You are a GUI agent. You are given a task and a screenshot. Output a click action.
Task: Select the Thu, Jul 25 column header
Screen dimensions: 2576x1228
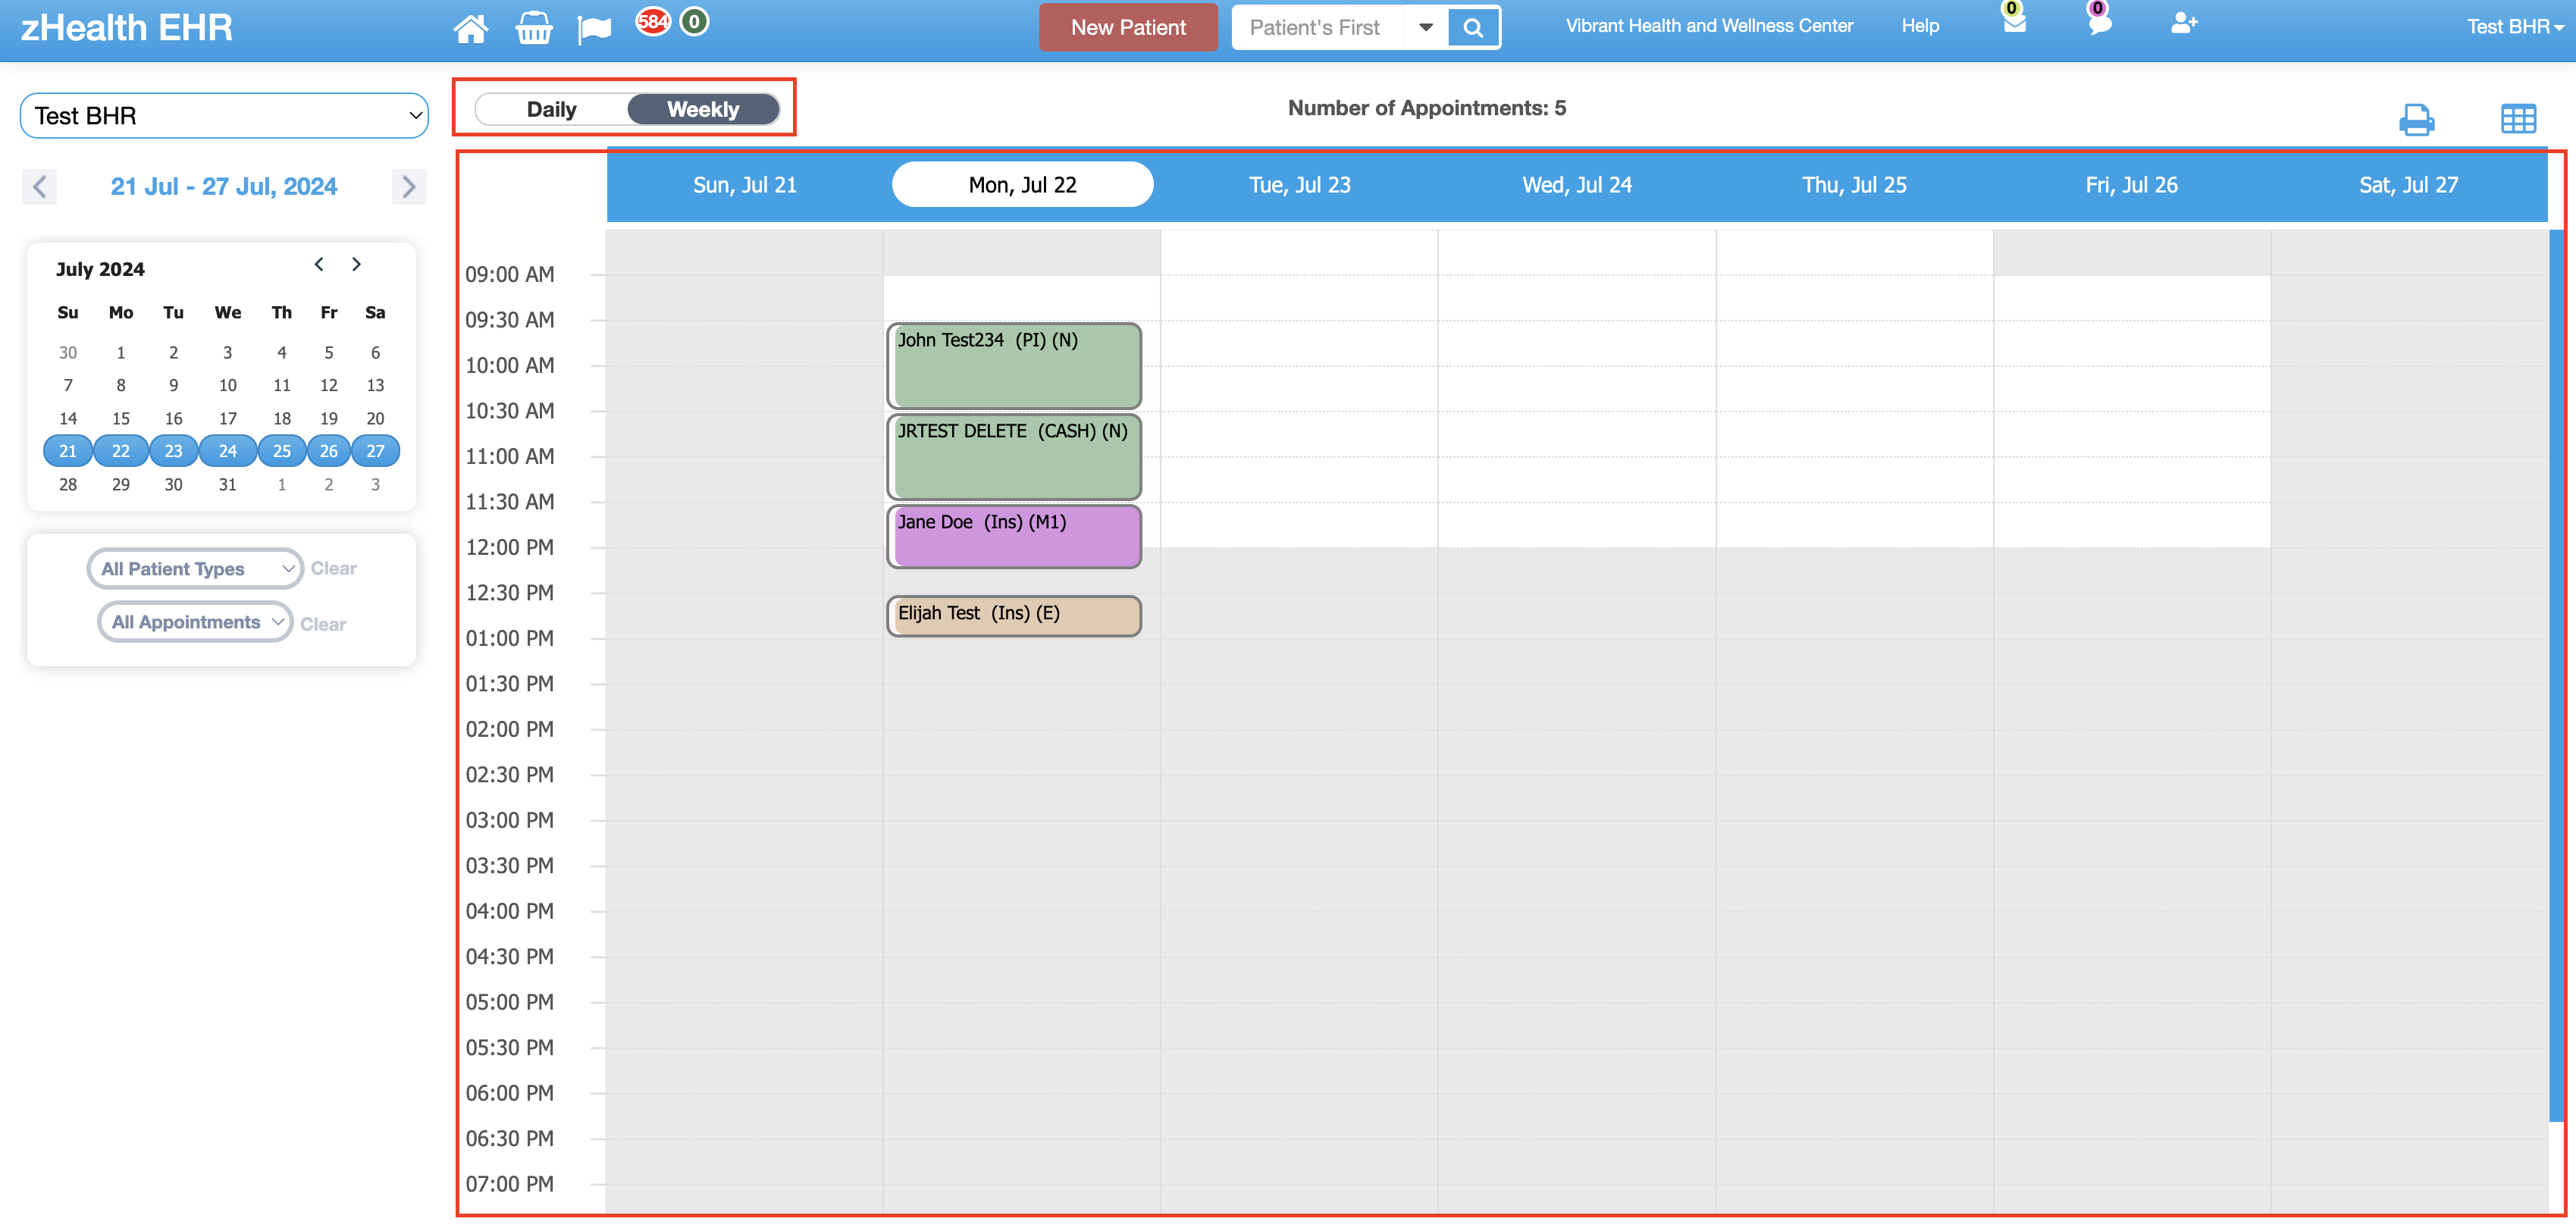click(1854, 185)
